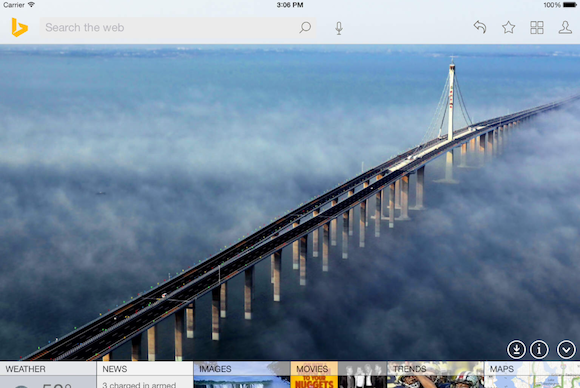
Task: Tap the bridge background photo
Action: click(290, 202)
